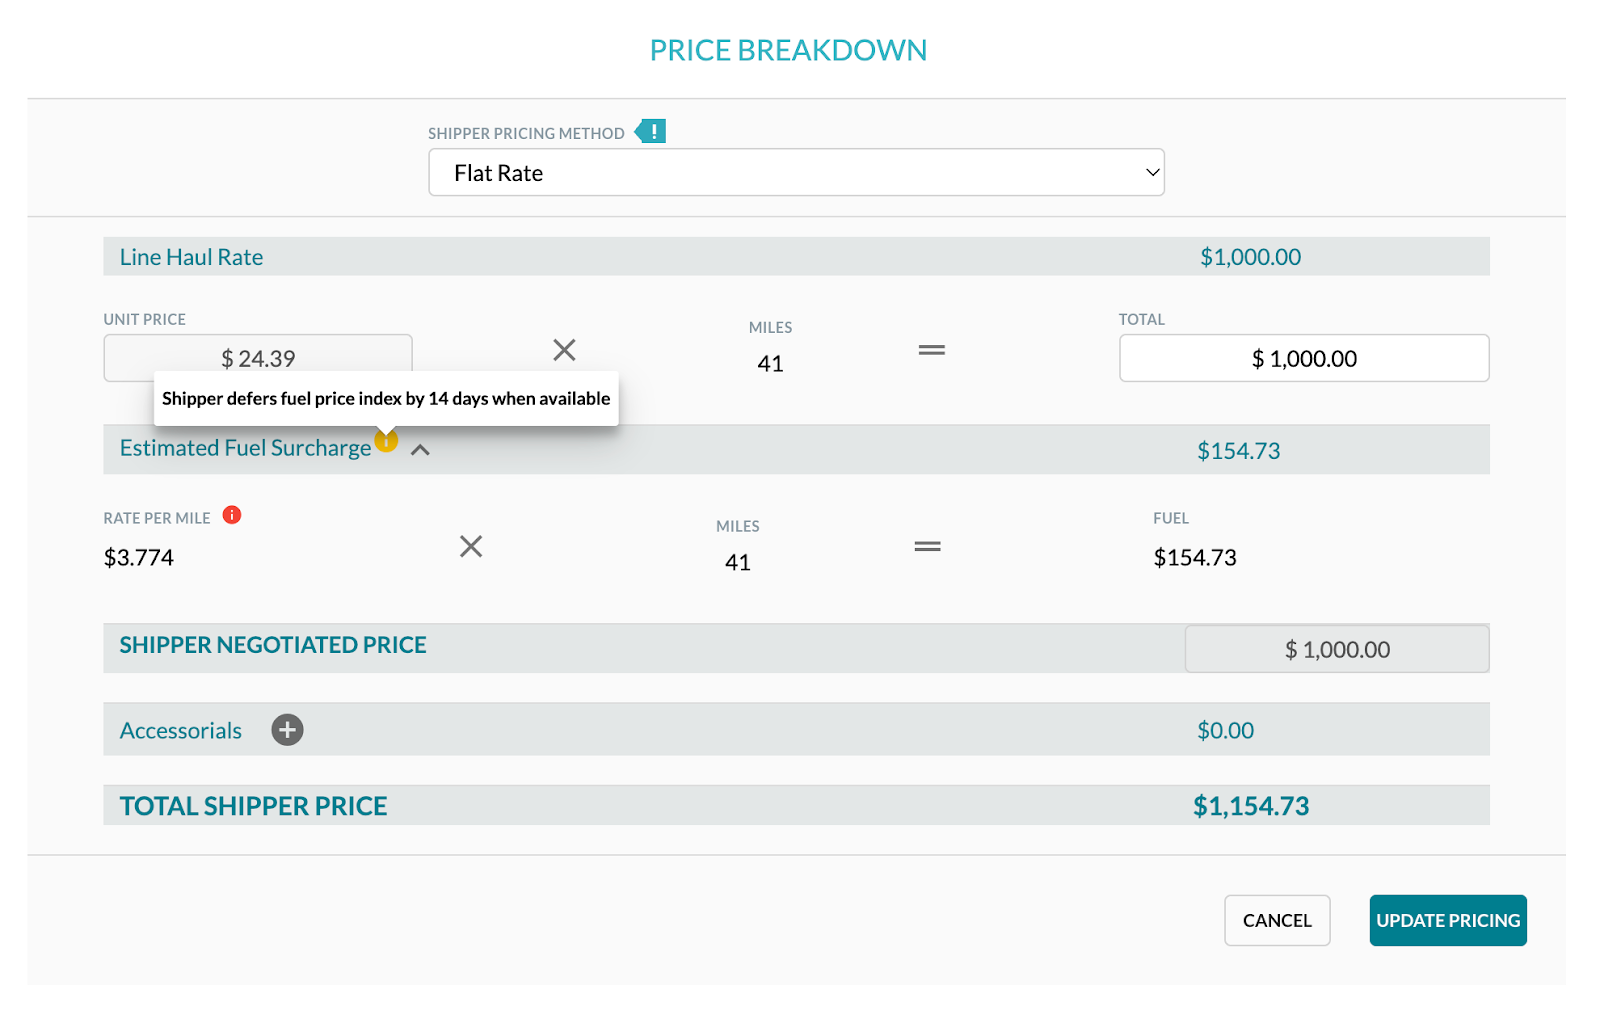Click the Update Pricing button

tap(1448, 920)
